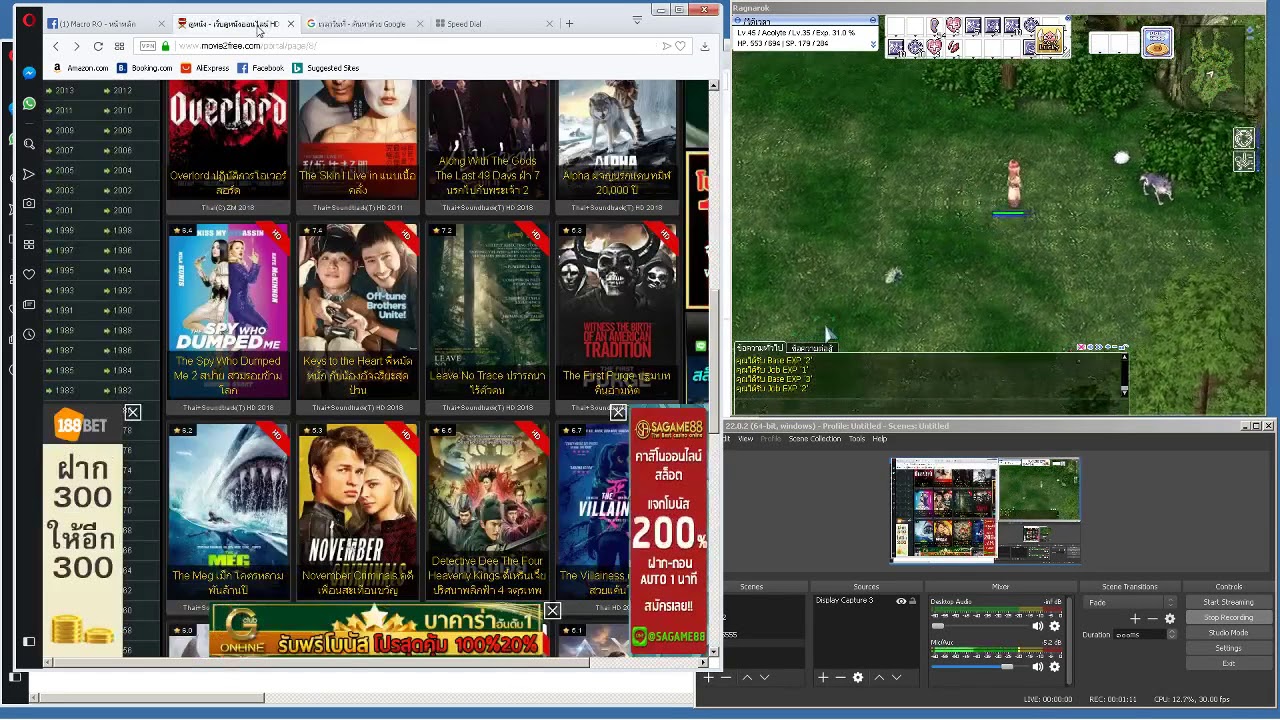Toggle lock on Display Capture 3
Viewport: 1280px width, 720px height.
pyautogui.click(x=912, y=601)
